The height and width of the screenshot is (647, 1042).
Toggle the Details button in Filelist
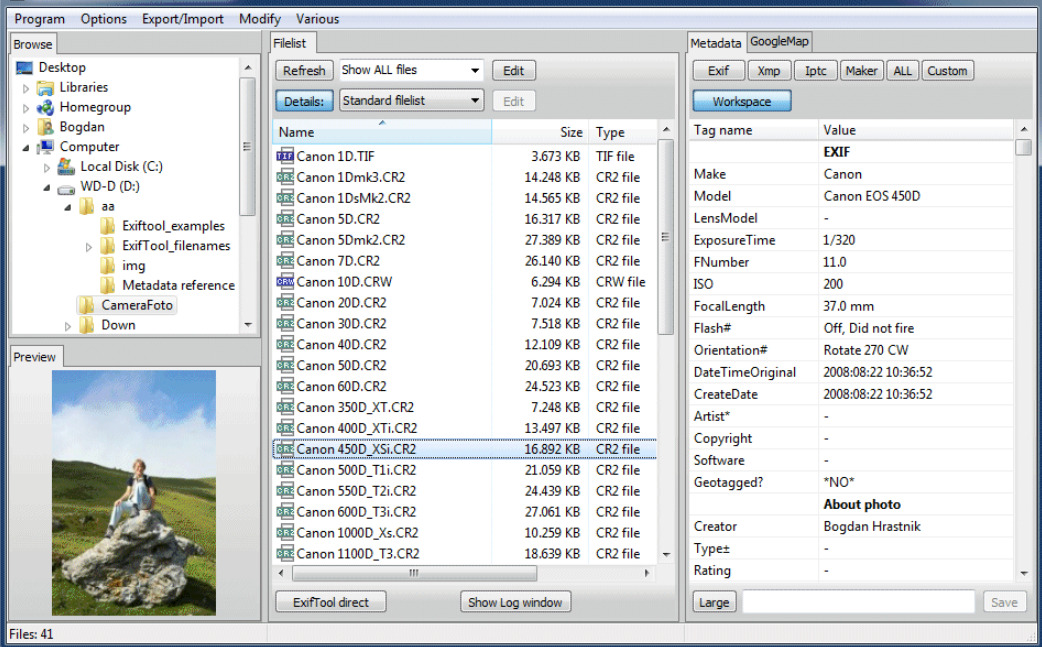(x=304, y=101)
